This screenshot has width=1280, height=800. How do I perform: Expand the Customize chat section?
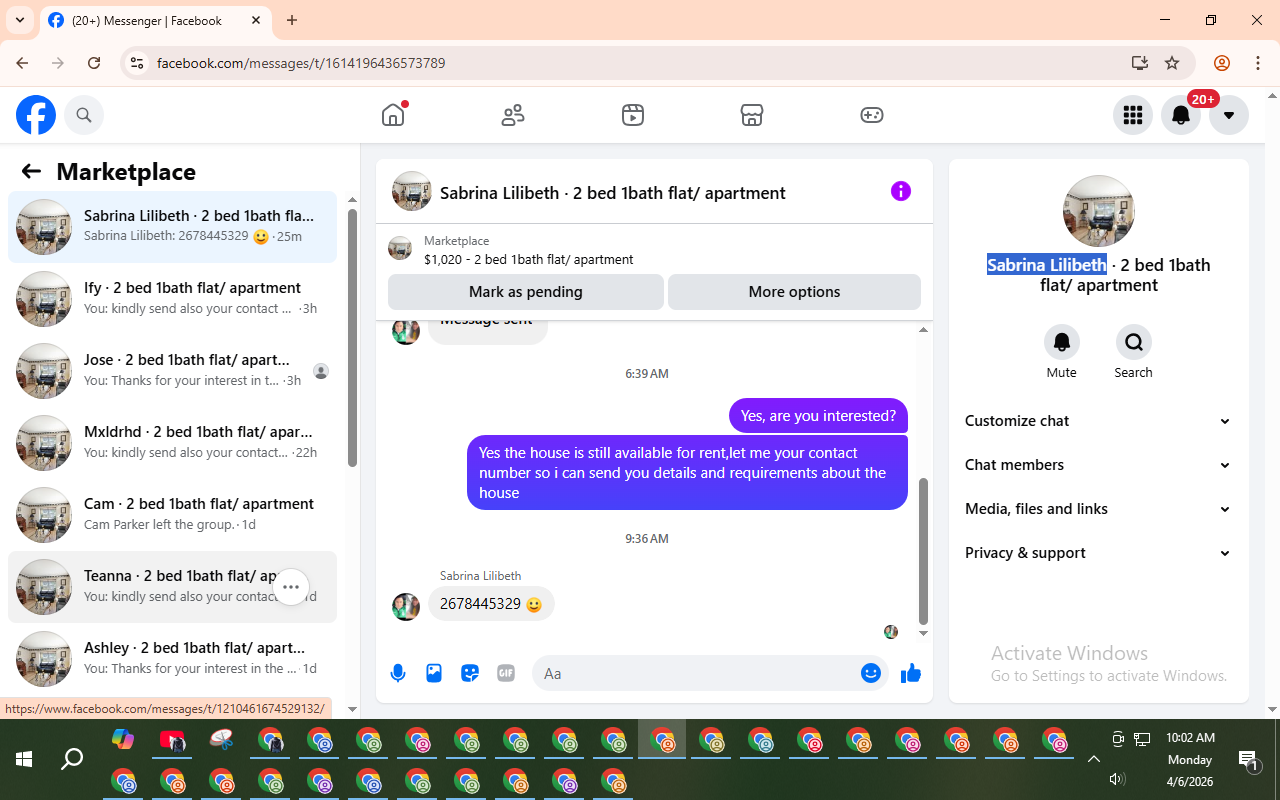[x=1097, y=421]
